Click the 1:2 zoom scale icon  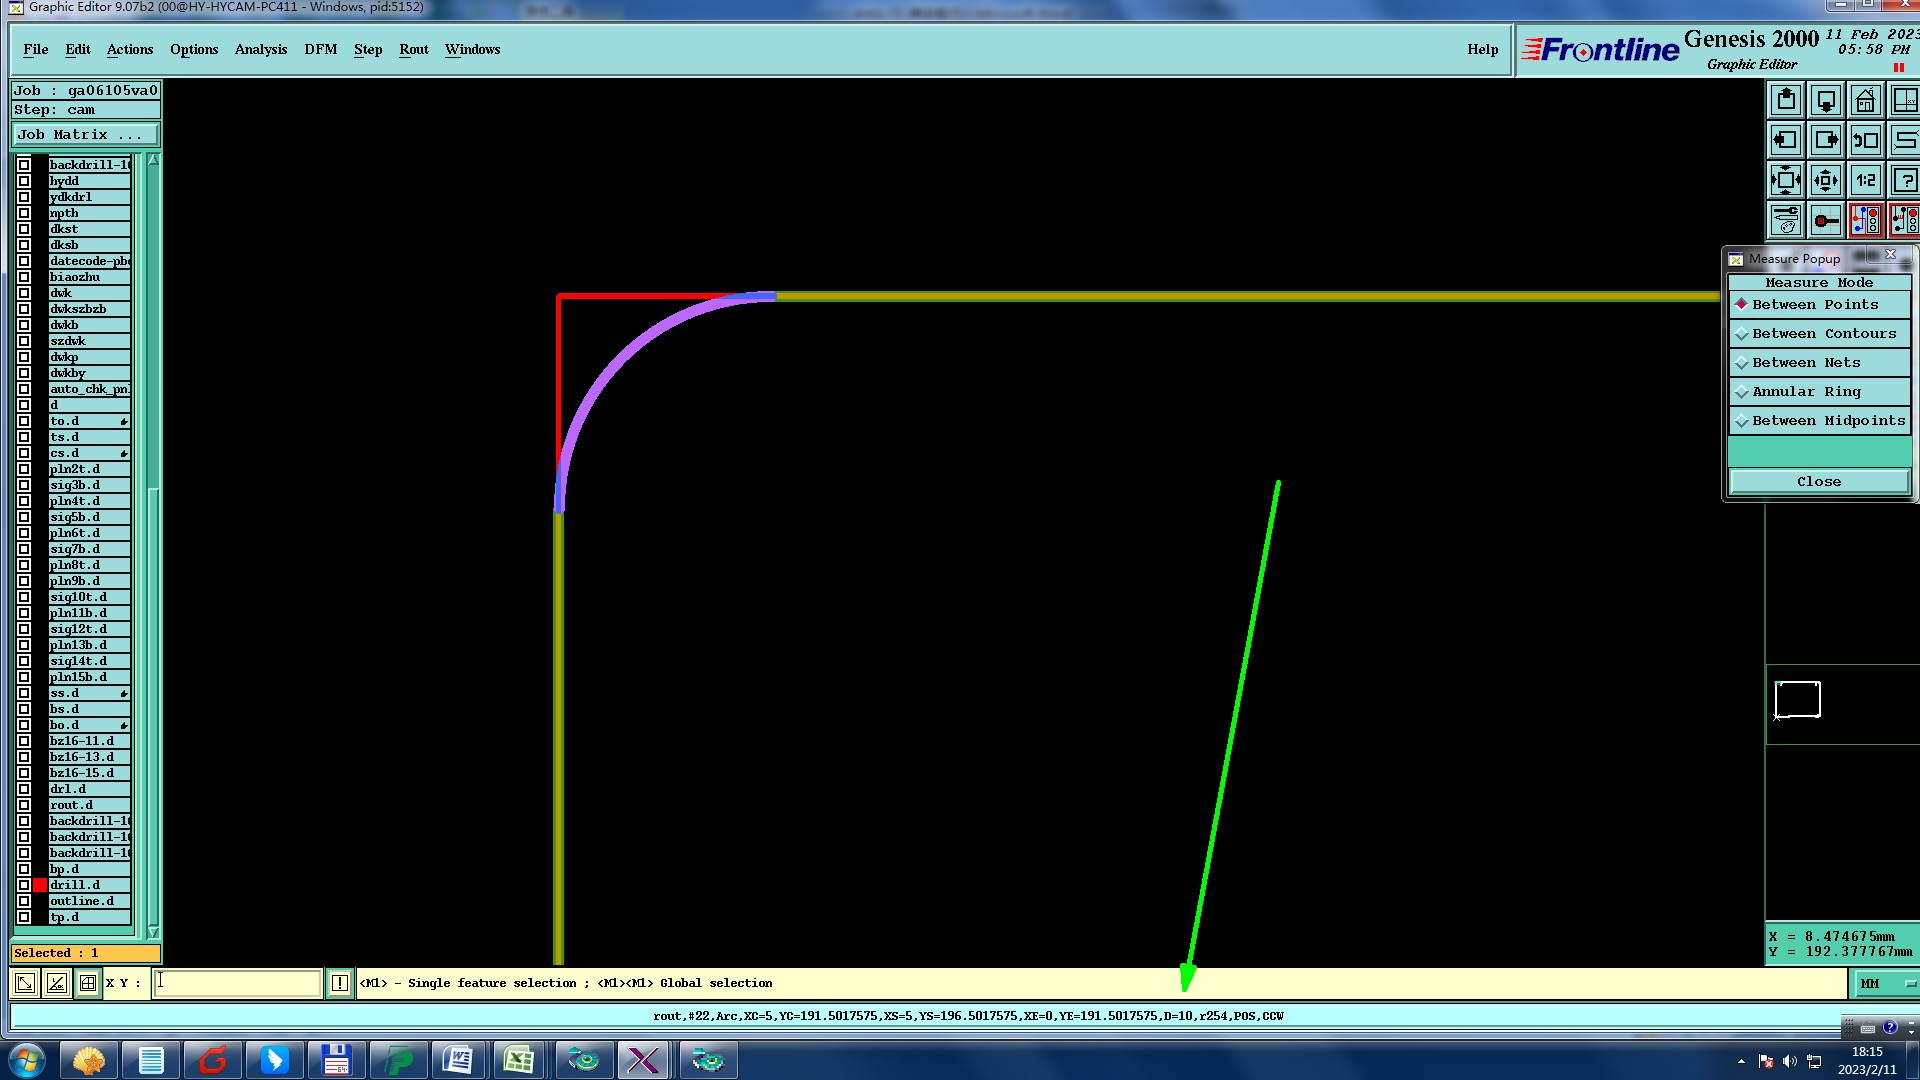[x=1865, y=181]
